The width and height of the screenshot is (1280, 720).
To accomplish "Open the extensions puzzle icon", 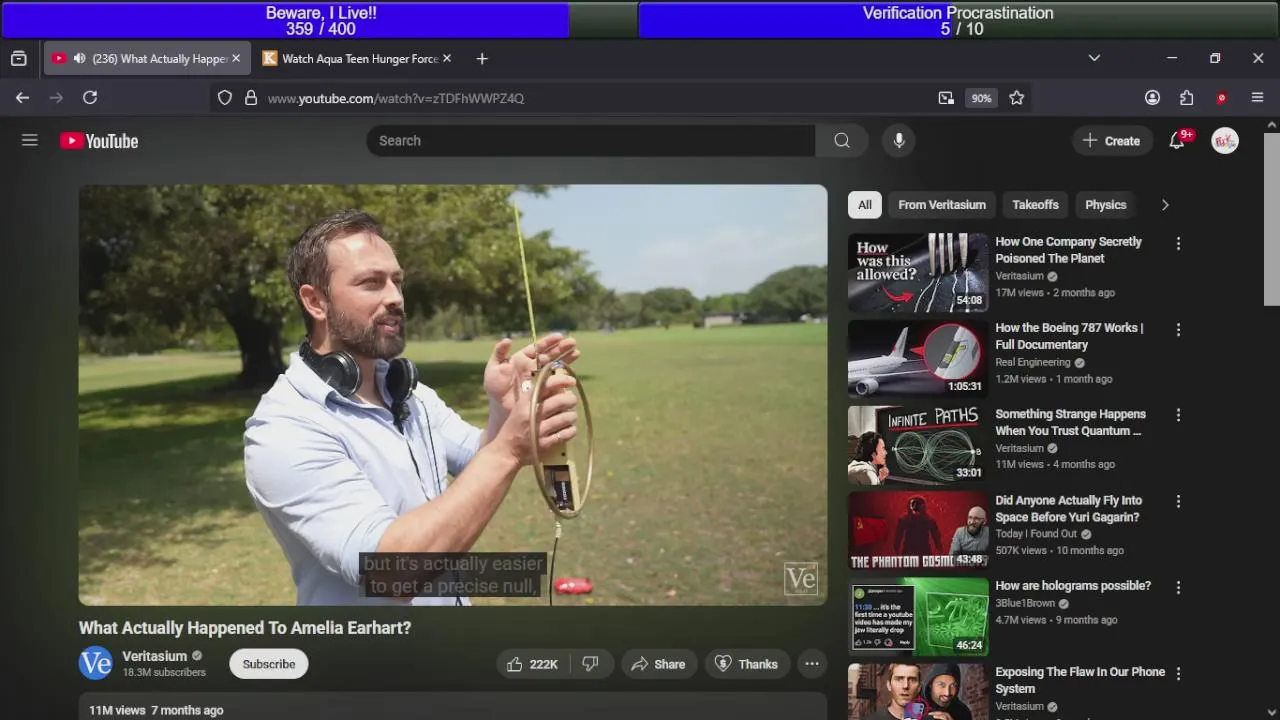I will (1187, 98).
